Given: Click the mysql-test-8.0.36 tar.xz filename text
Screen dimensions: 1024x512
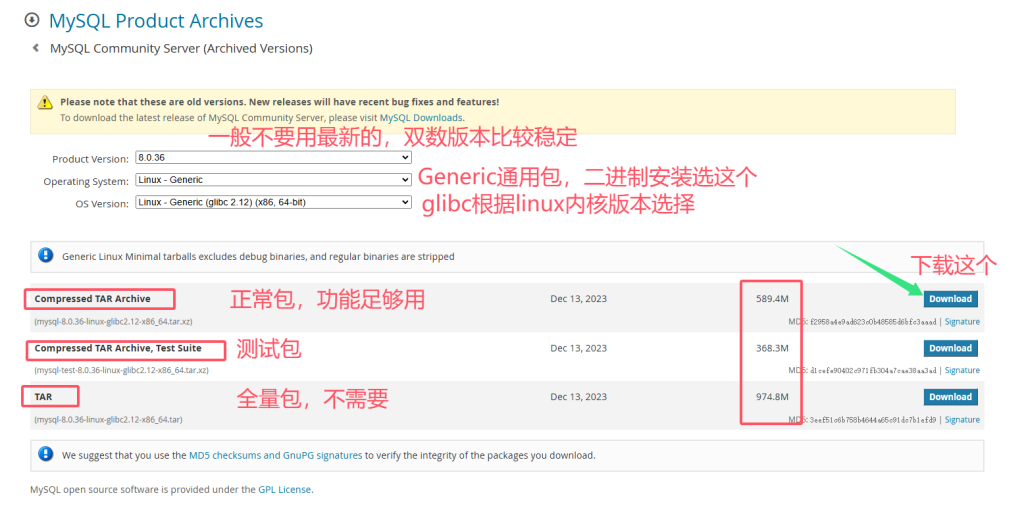Looking at the screenshot, I should click(121, 370).
